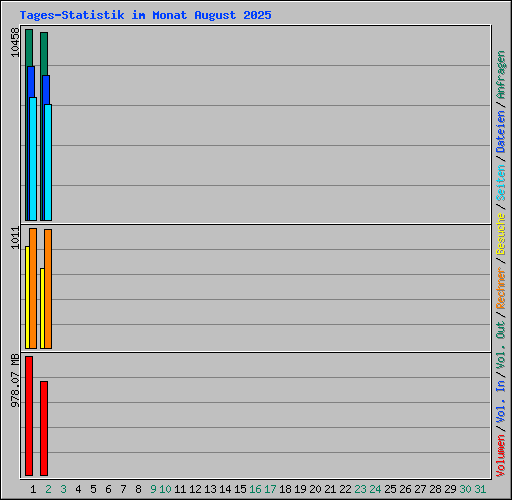Click the Volumen legend label
Screen dimensions: 512x500
point(500,456)
